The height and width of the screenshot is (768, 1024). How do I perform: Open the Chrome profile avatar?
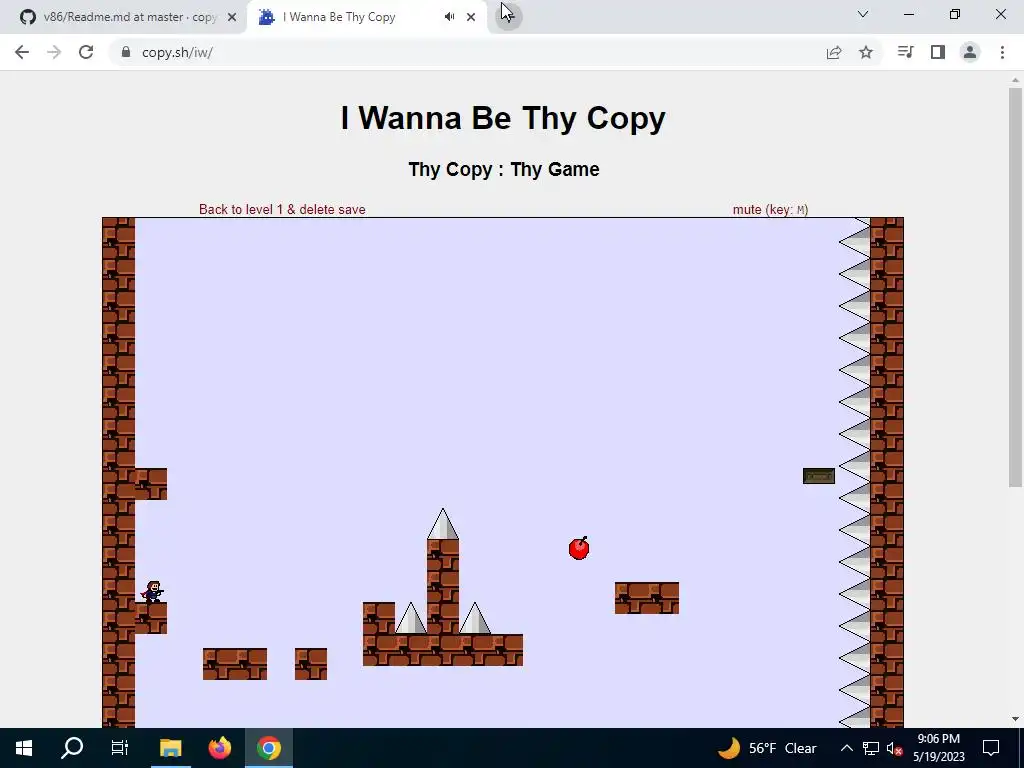[x=970, y=52]
